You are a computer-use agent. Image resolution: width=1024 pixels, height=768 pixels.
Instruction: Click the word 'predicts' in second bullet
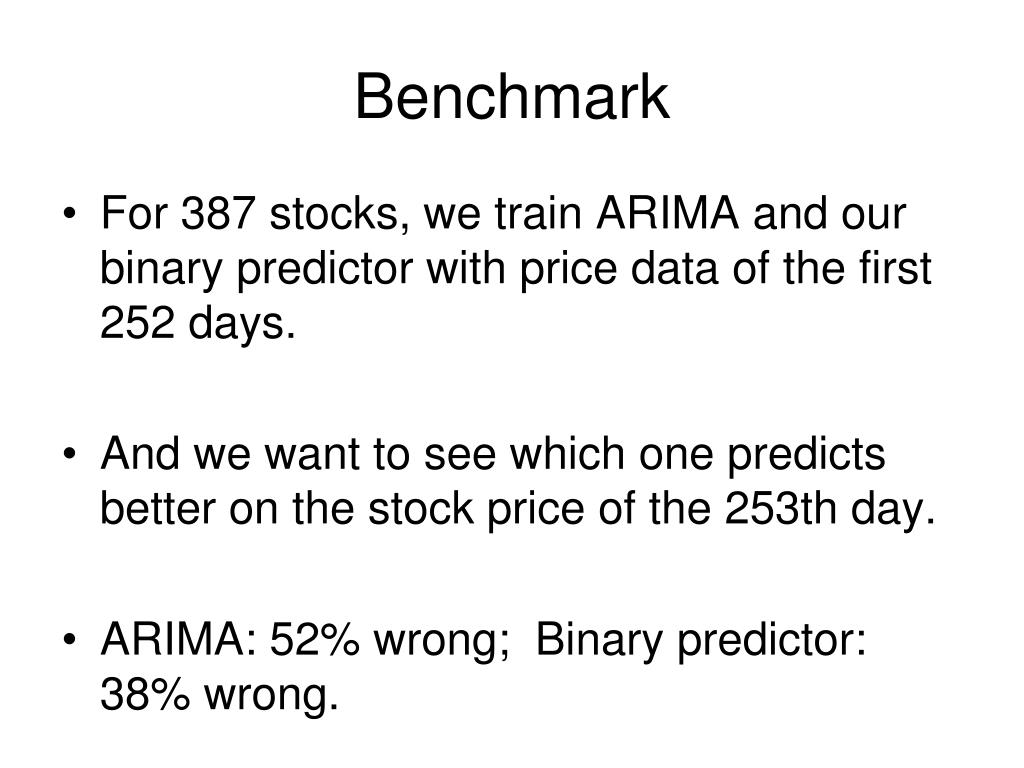coord(807,455)
